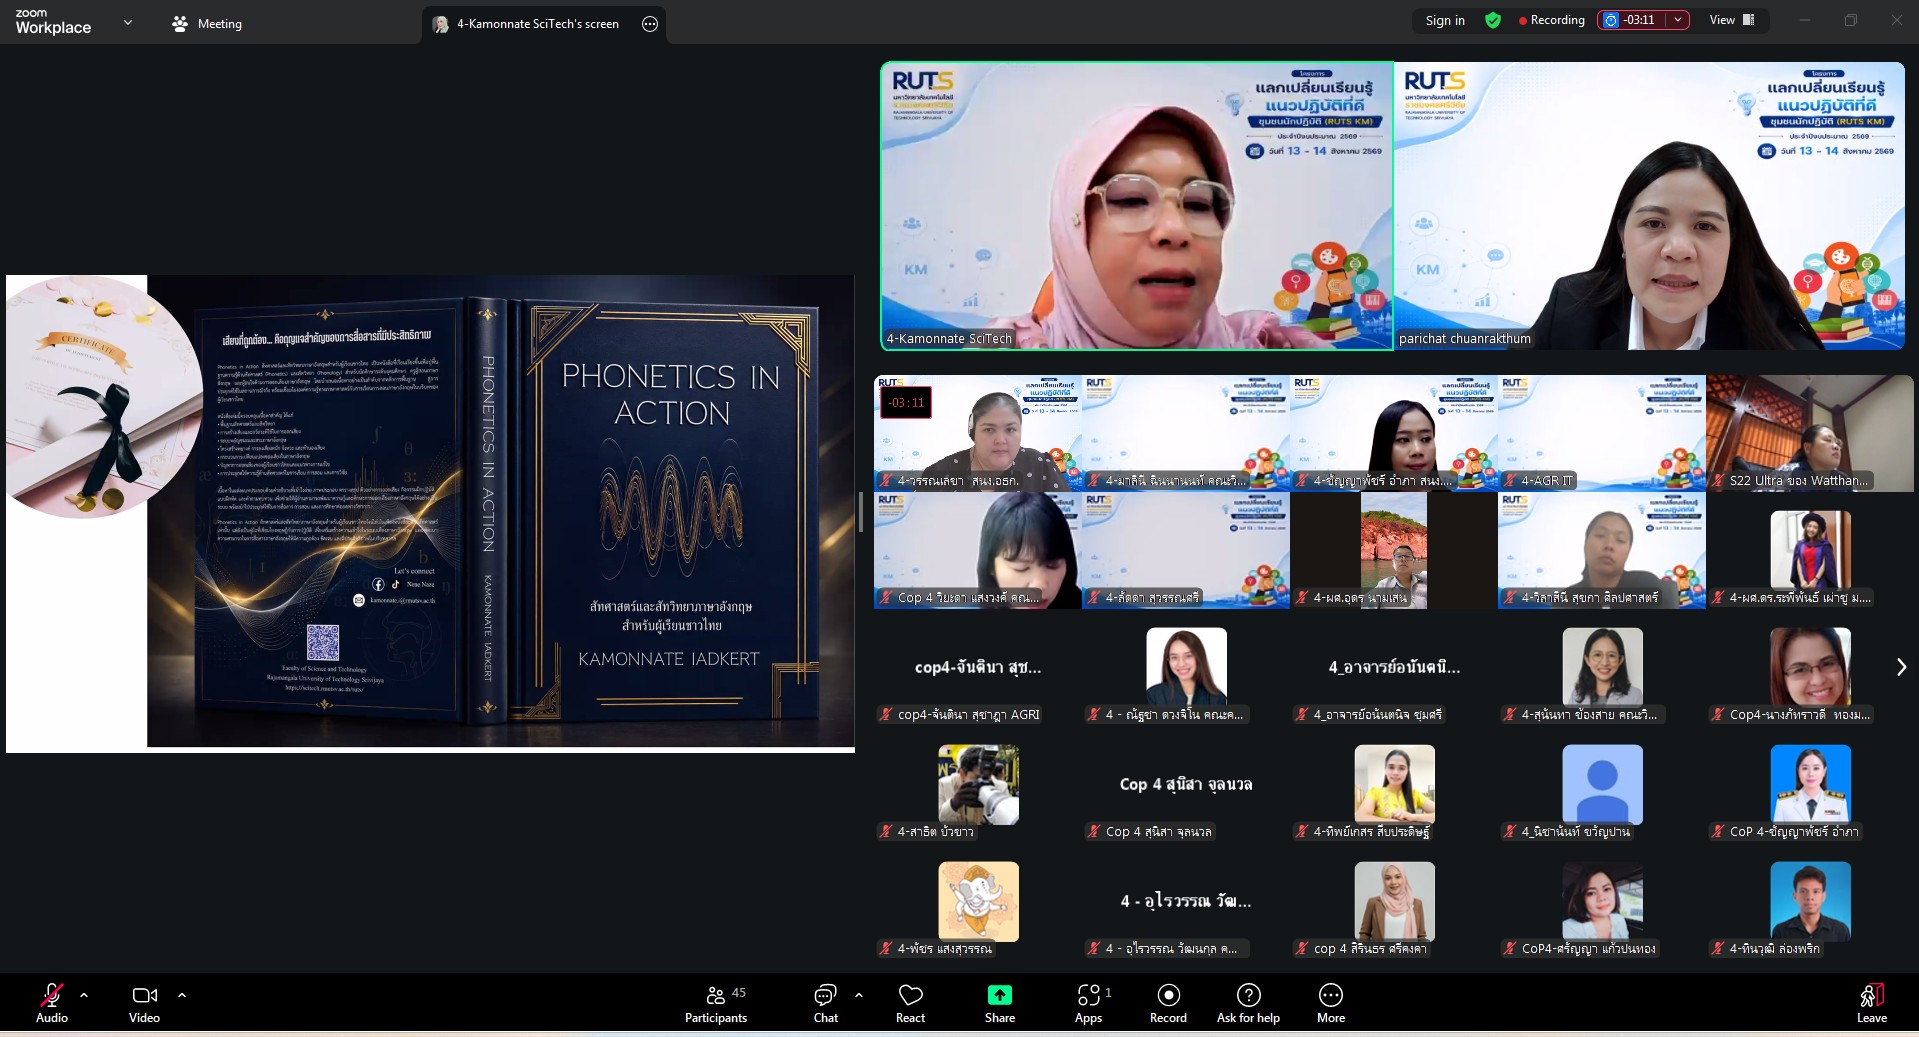Unmute the microphone with the Audio icon

pyautogui.click(x=51, y=995)
